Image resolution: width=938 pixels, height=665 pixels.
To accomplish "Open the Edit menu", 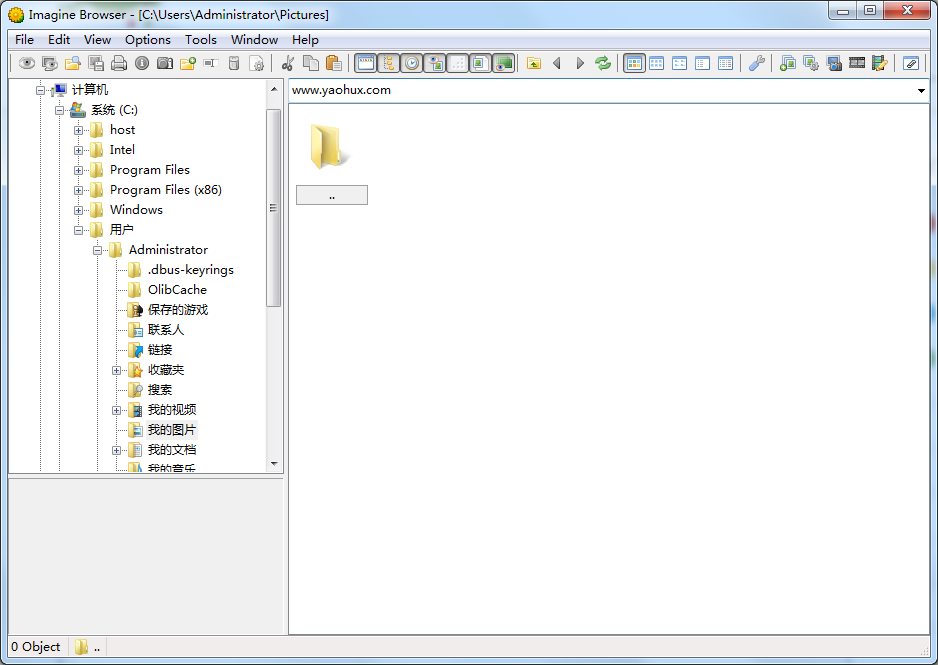I will (59, 40).
